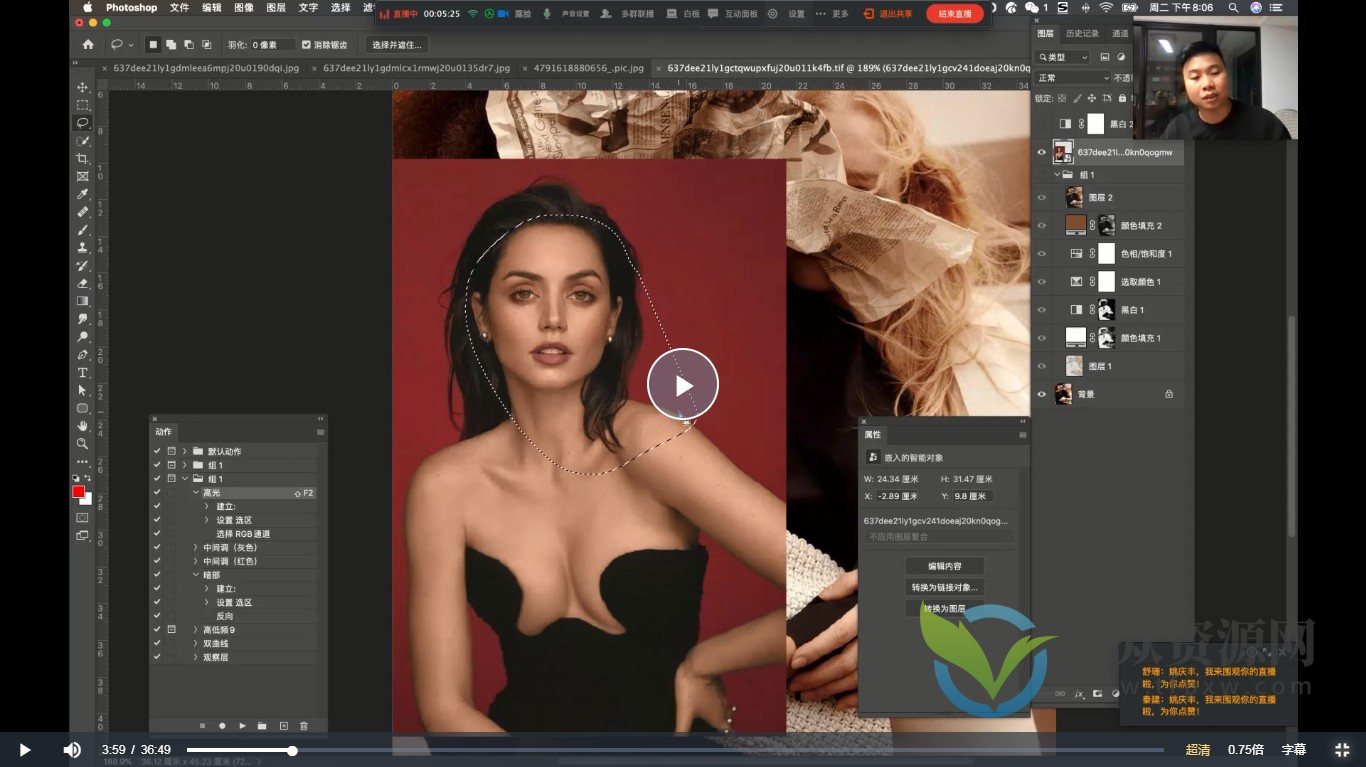1366x767 pixels.
Task: Collapse the 高光 action
Action: coord(196,493)
